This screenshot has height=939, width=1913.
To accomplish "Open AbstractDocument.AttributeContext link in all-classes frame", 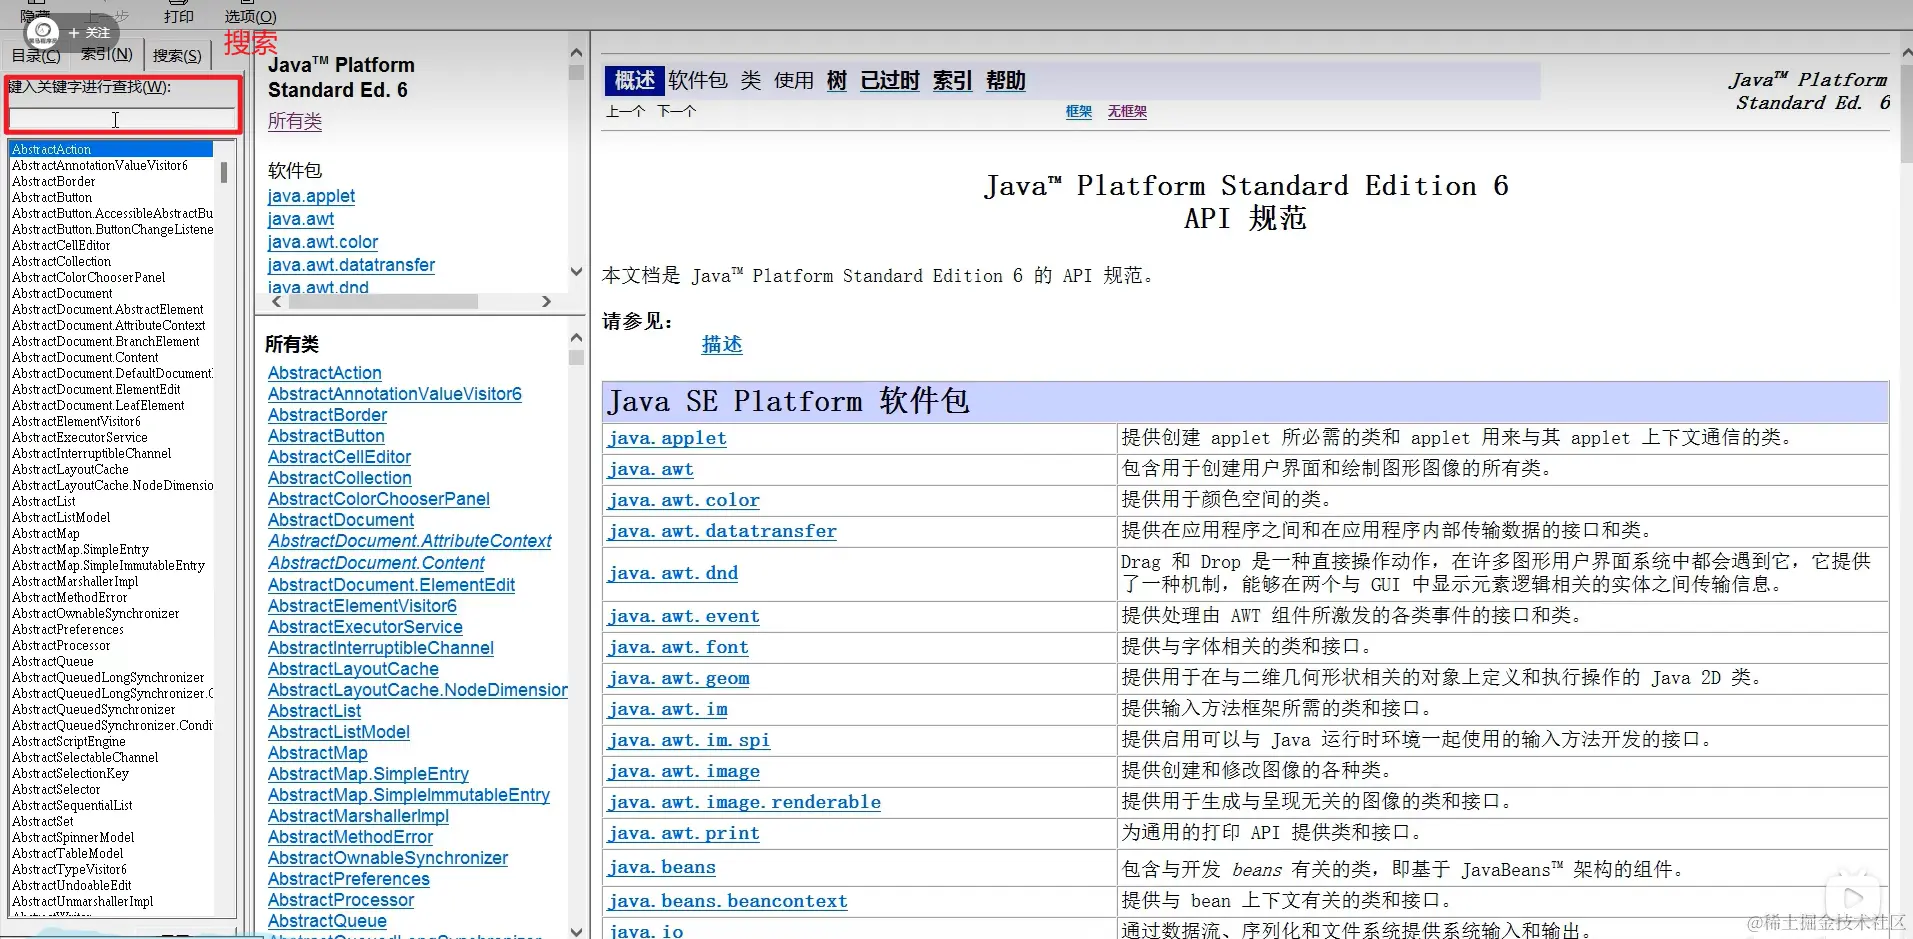I will 410,541.
